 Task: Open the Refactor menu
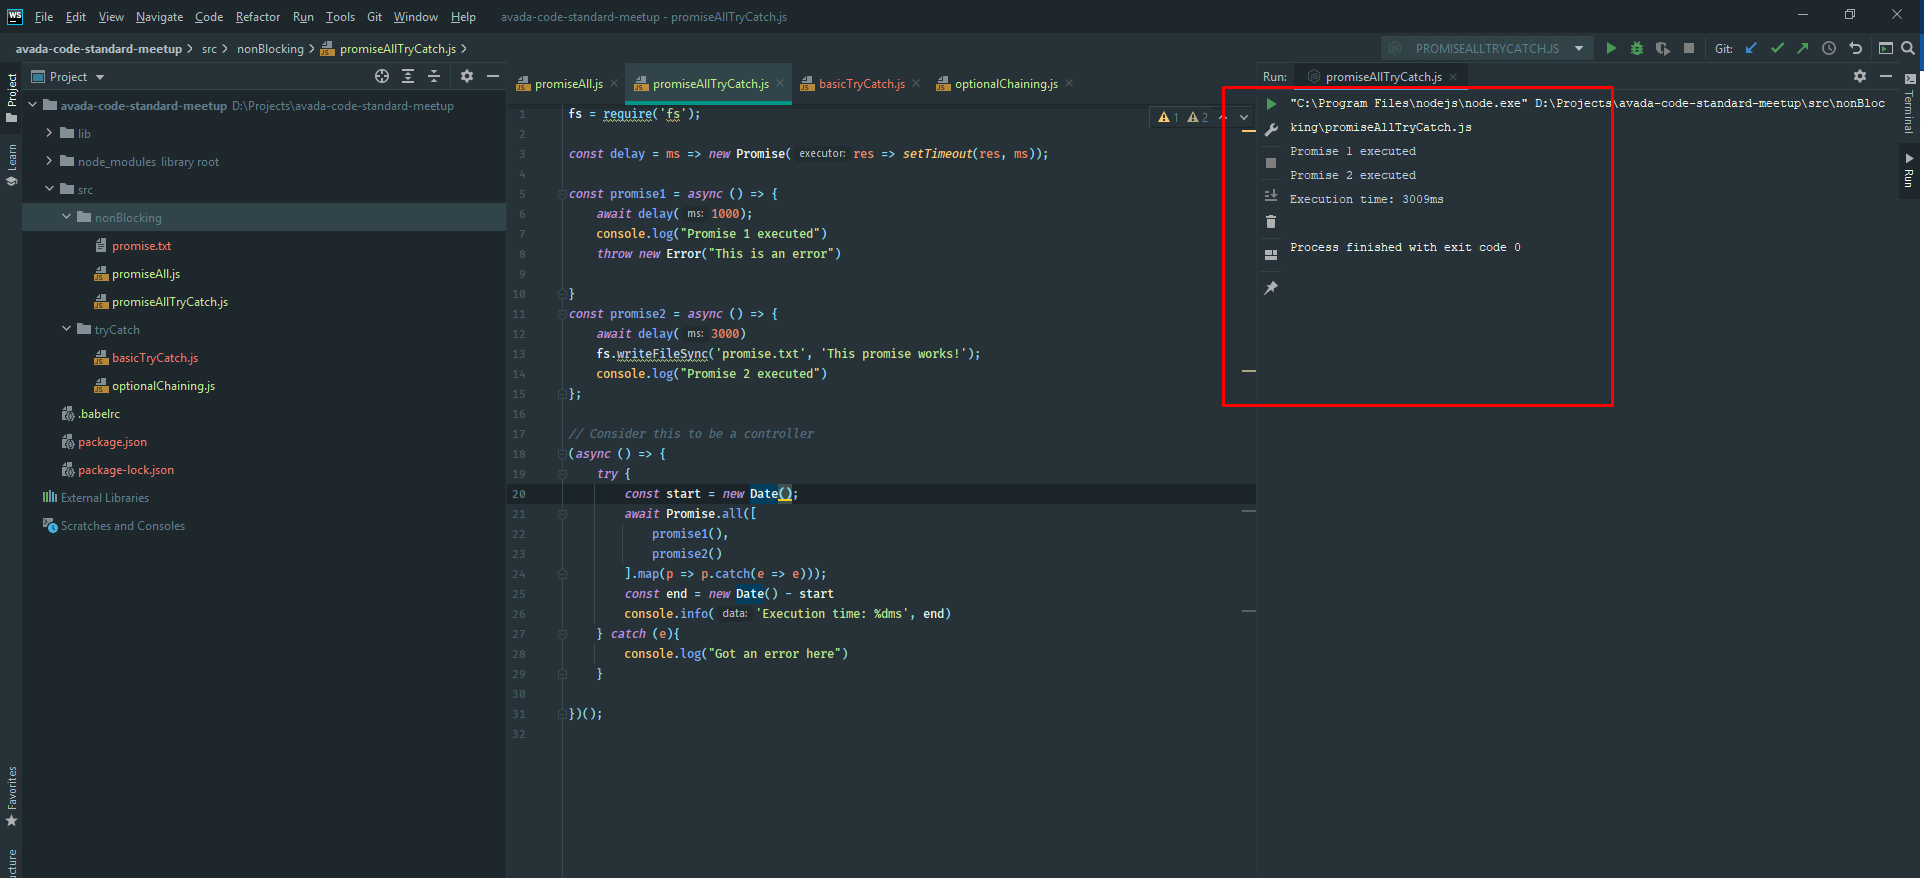click(x=258, y=17)
